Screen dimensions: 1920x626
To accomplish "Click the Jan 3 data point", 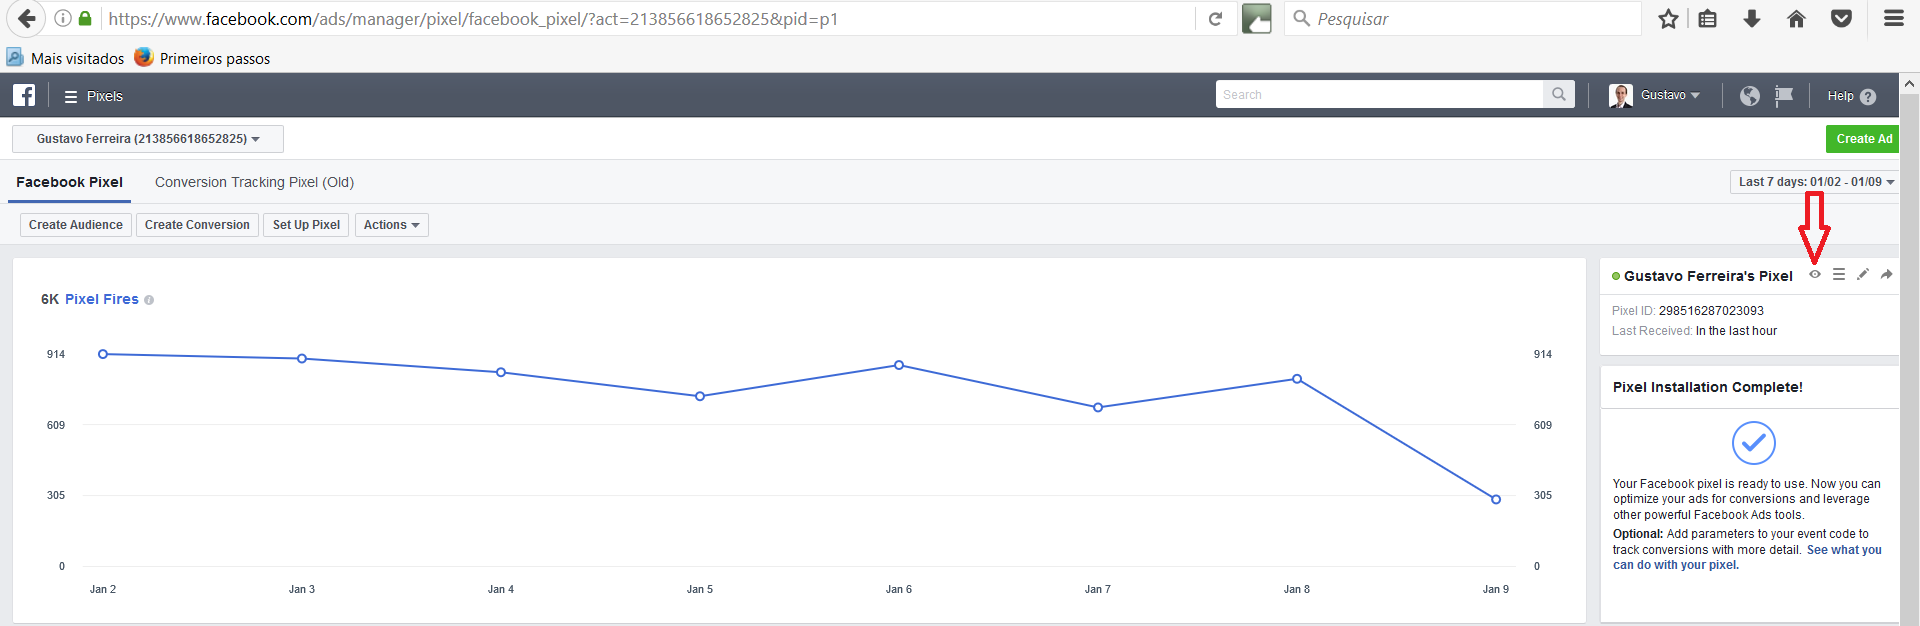I will (x=302, y=358).
